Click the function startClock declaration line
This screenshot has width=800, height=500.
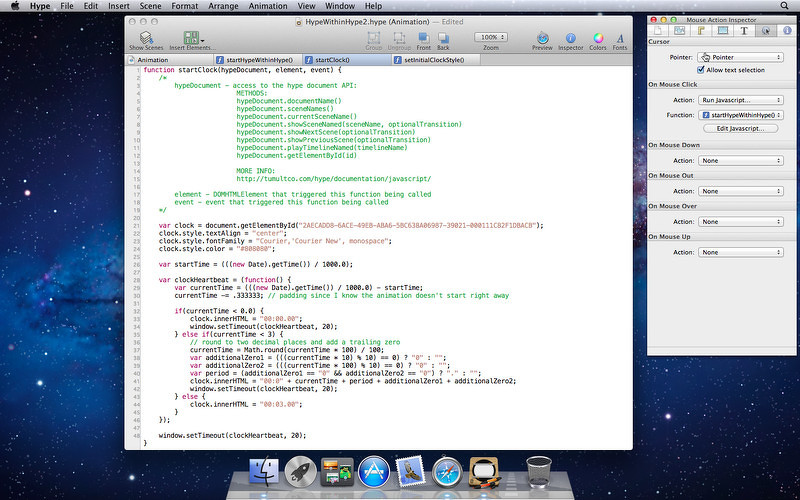[x=242, y=70]
